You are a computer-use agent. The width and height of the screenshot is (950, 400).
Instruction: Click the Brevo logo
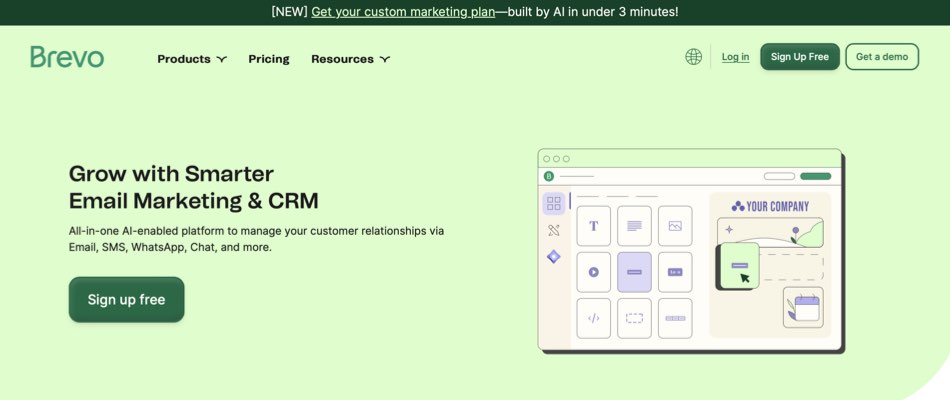click(x=67, y=57)
